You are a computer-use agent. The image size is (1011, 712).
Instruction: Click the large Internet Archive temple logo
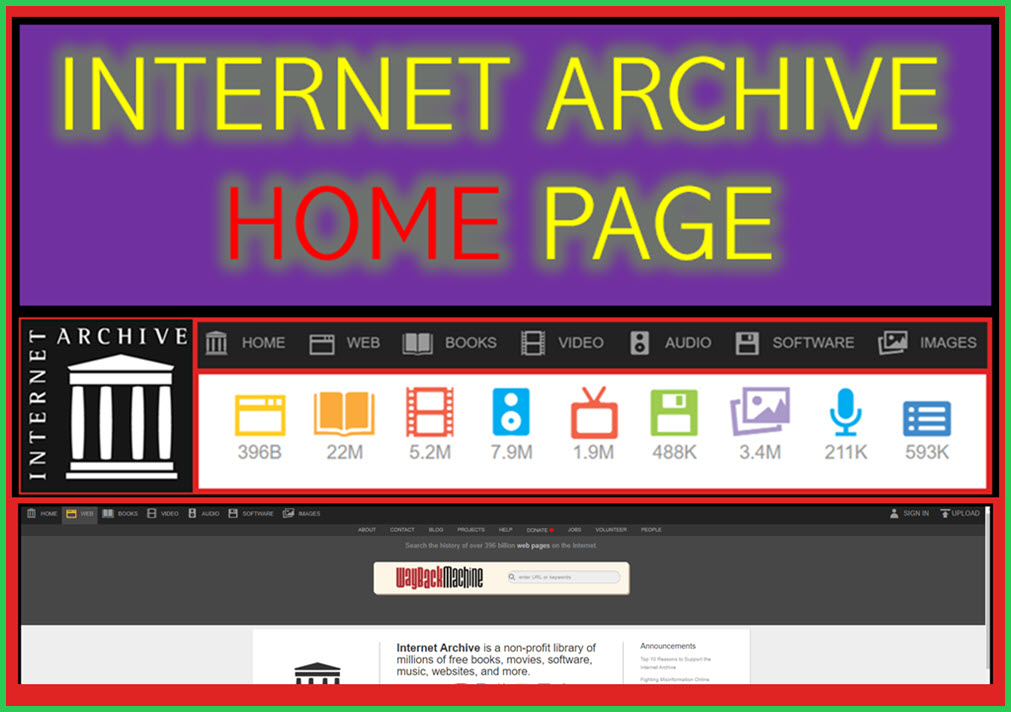[121, 417]
